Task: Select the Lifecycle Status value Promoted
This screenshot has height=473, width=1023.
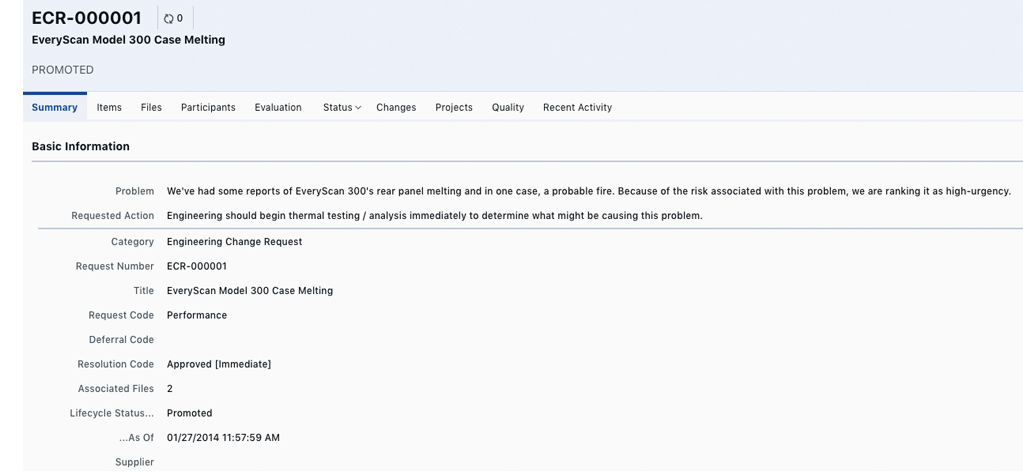Action: tap(189, 413)
